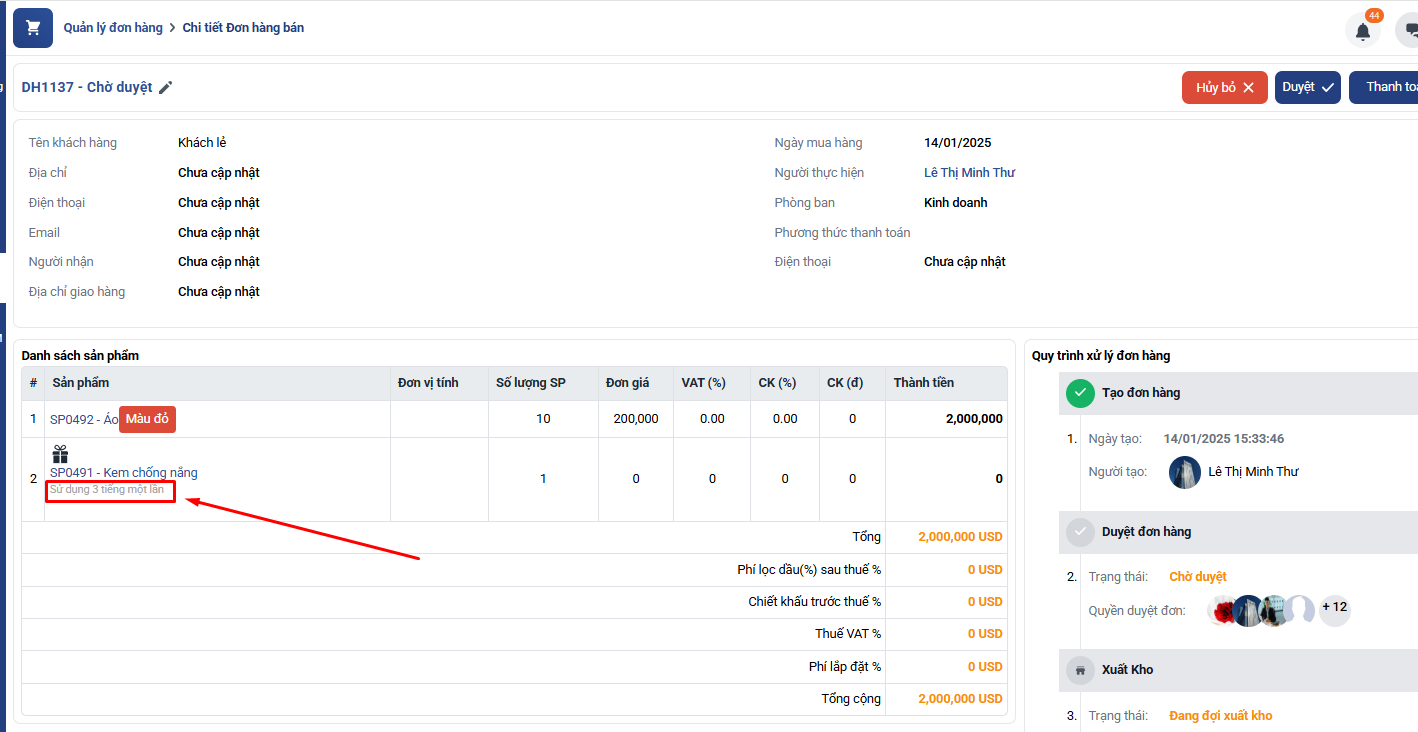
Task: Click Lê Thị Minh Thư creator avatar
Action: coord(1185,472)
